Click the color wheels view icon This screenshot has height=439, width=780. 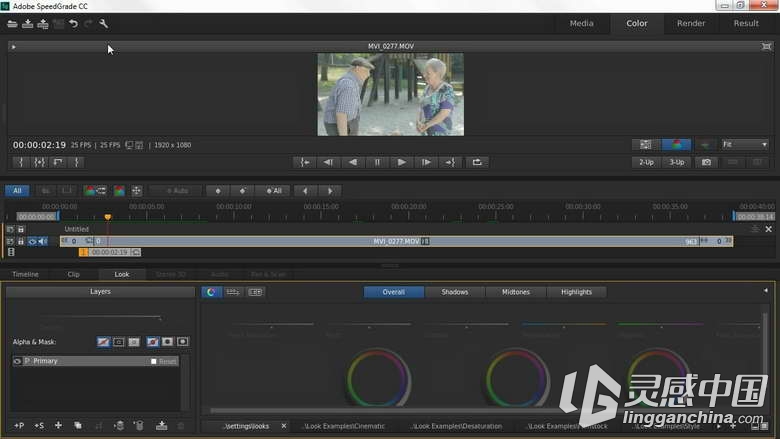pos(211,292)
